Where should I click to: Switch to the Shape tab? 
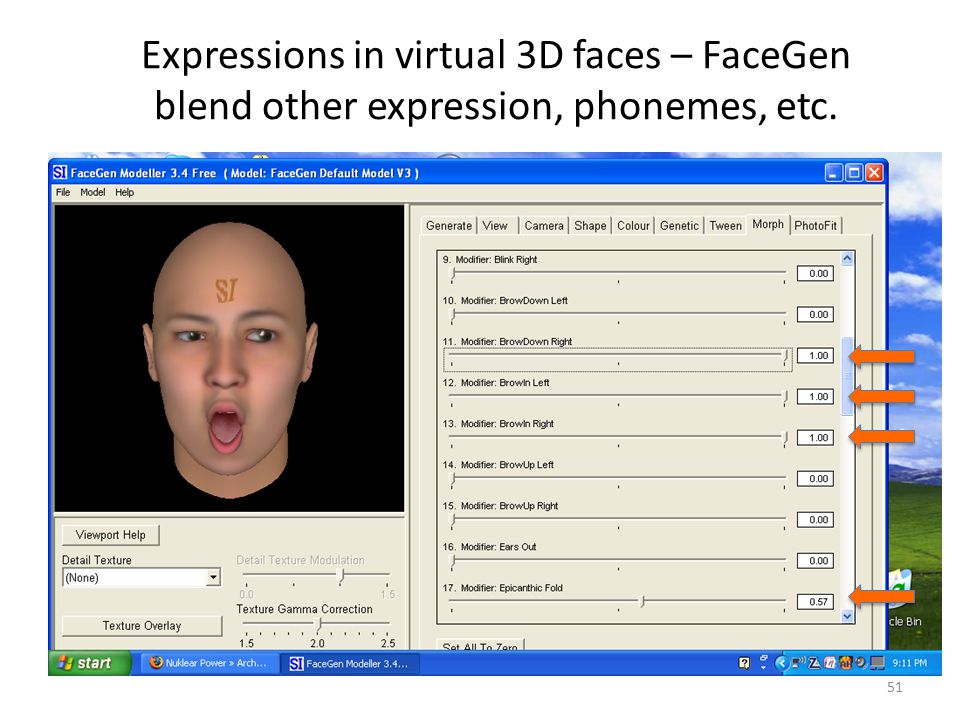[590, 225]
